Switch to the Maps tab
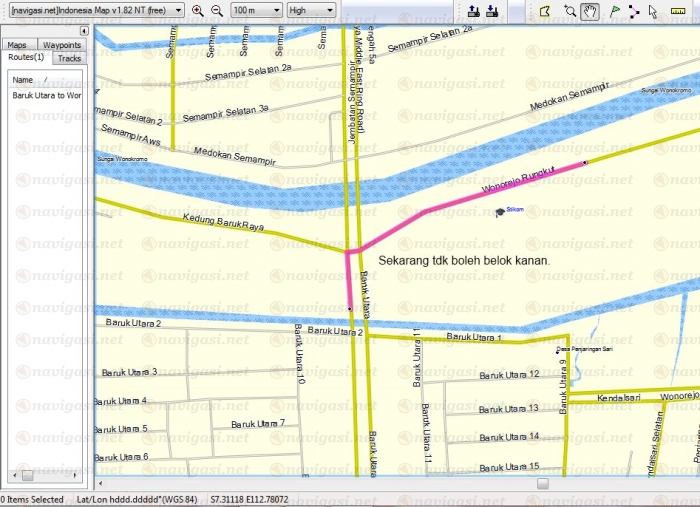 tap(16, 45)
